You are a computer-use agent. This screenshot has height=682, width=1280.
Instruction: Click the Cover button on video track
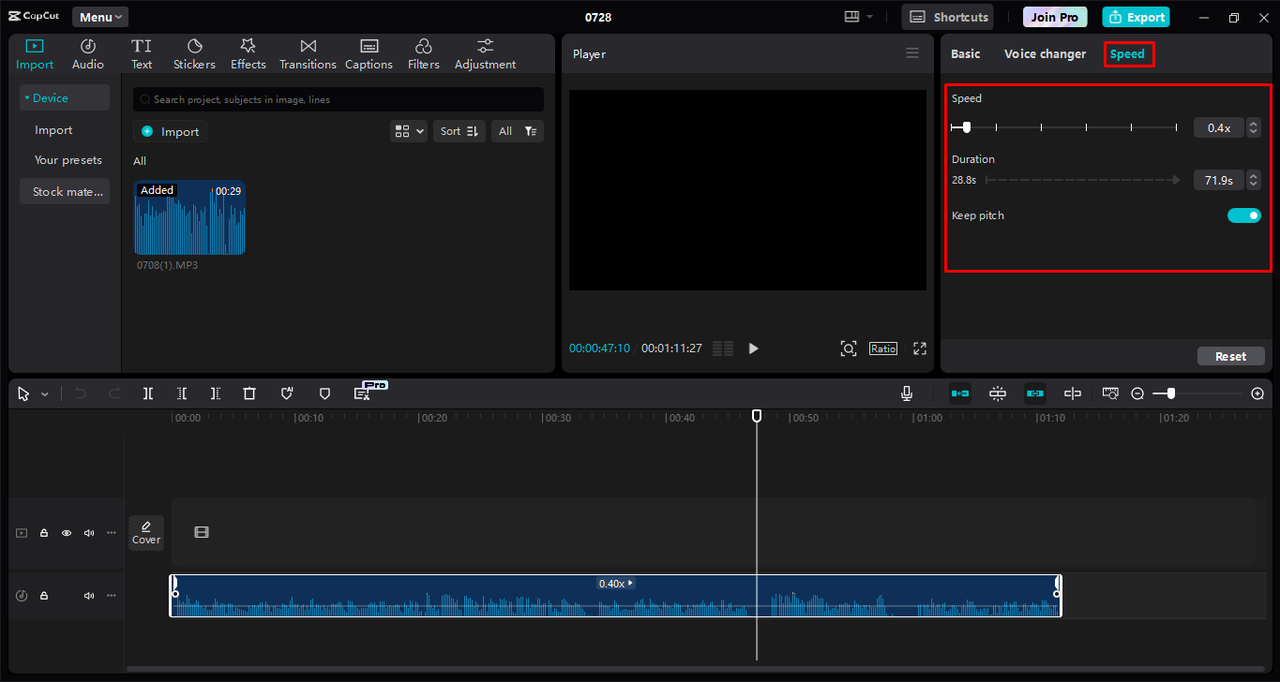point(146,532)
